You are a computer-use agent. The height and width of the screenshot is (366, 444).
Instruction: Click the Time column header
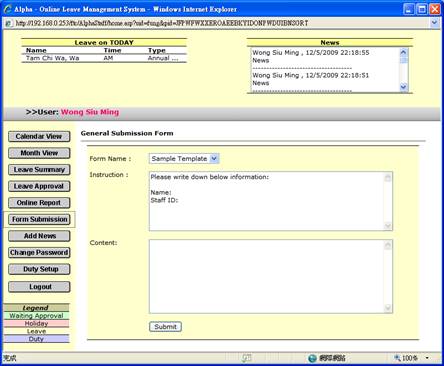coord(112,50)
